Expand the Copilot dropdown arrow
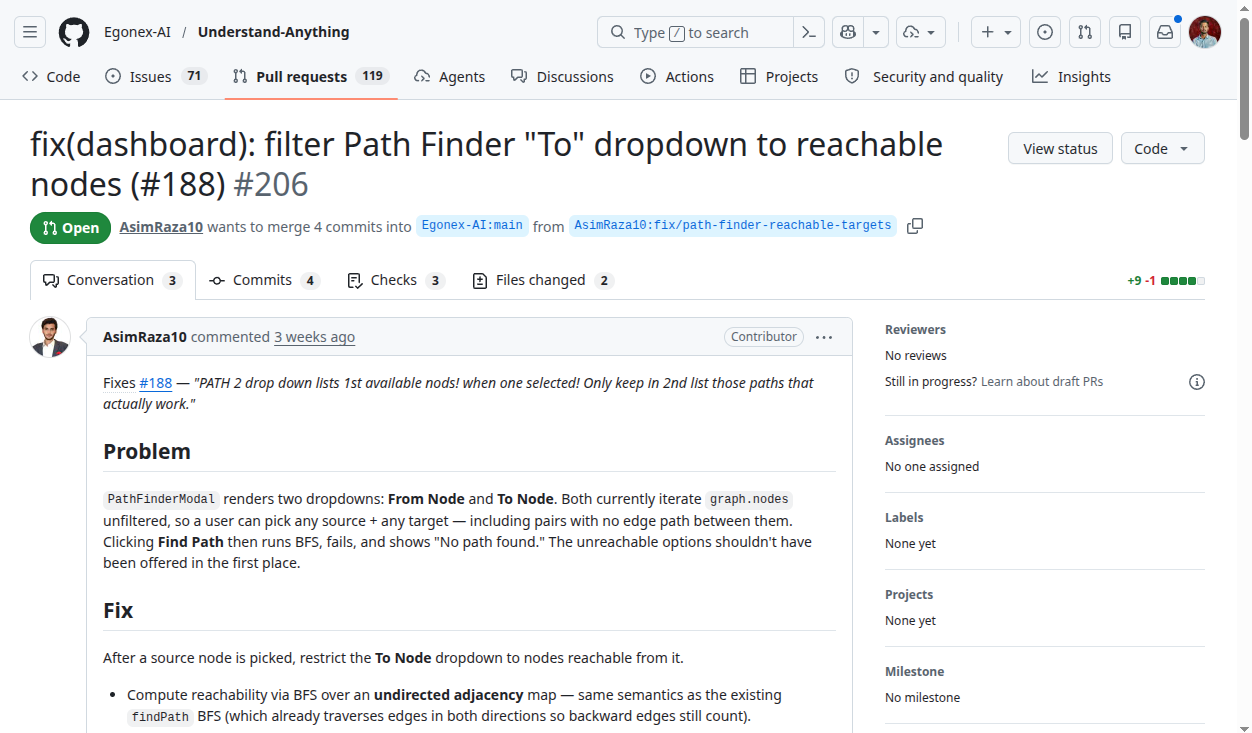The width and height of the screenshot is (1252, 733). coord(876,32)
